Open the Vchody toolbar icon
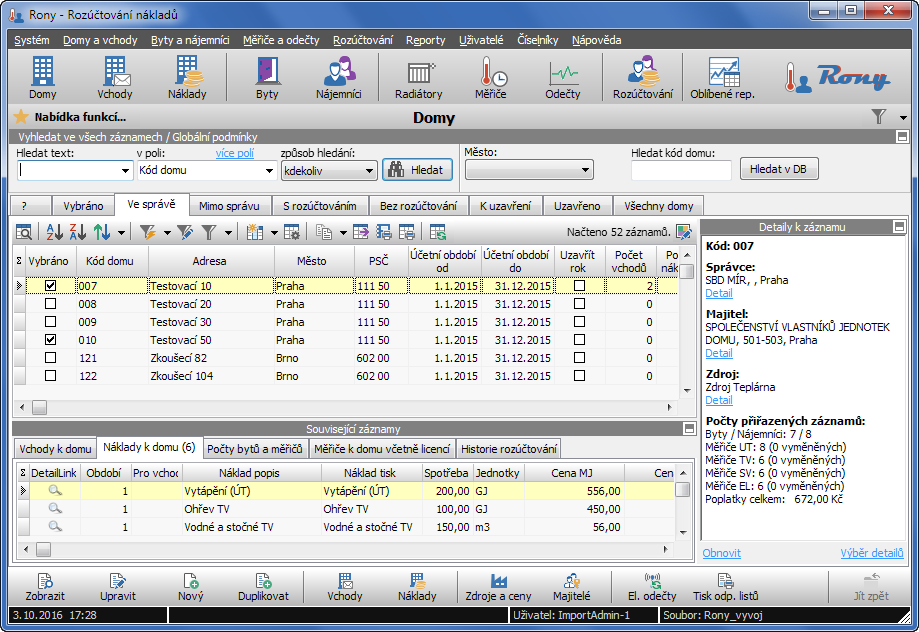The width and height of the screenshot is (919, 632). 115,77
